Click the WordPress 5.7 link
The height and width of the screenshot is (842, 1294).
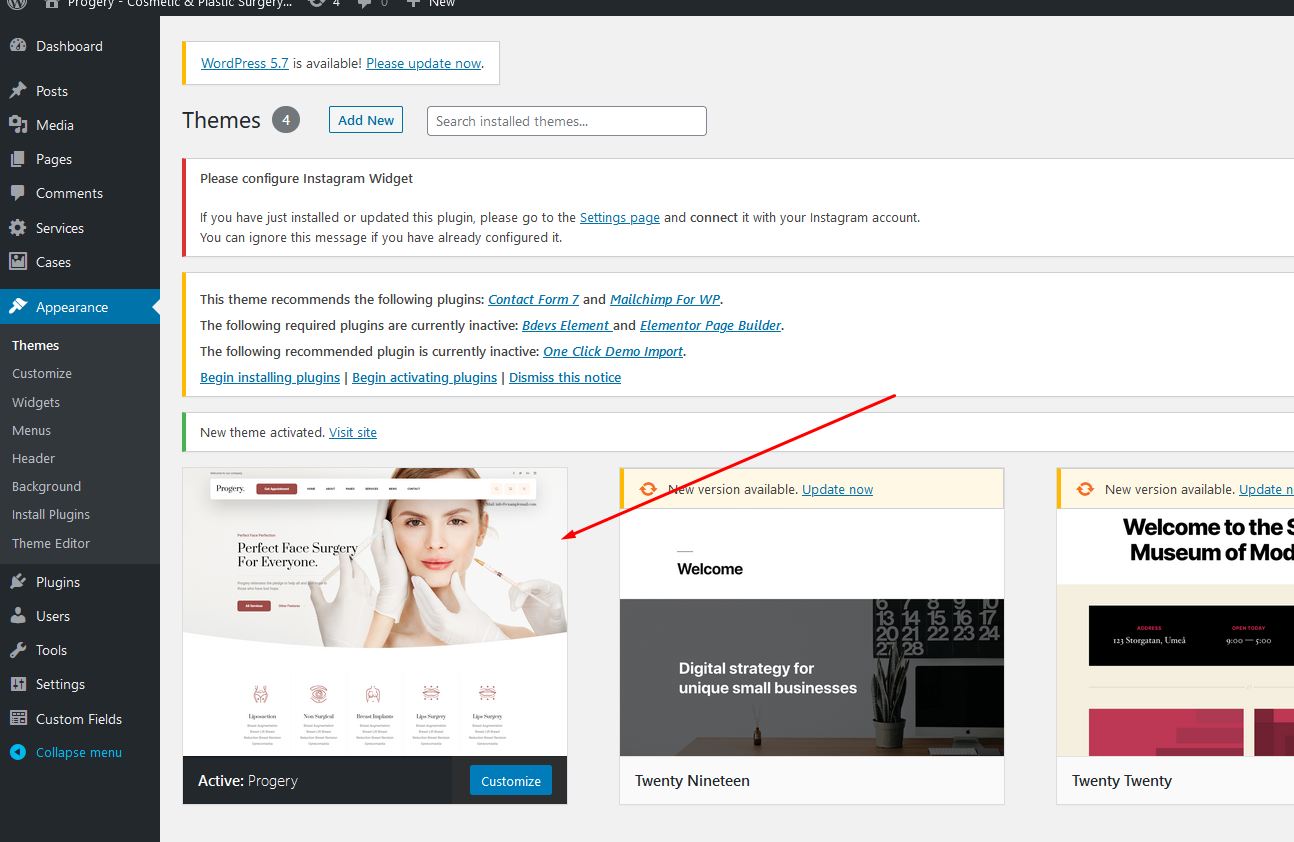[245, 63]
